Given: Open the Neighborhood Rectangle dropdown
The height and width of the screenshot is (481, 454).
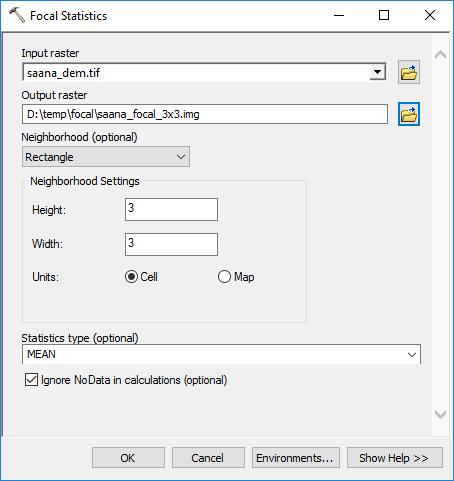Looking at the screenshot, I should [x=106, y=157].
